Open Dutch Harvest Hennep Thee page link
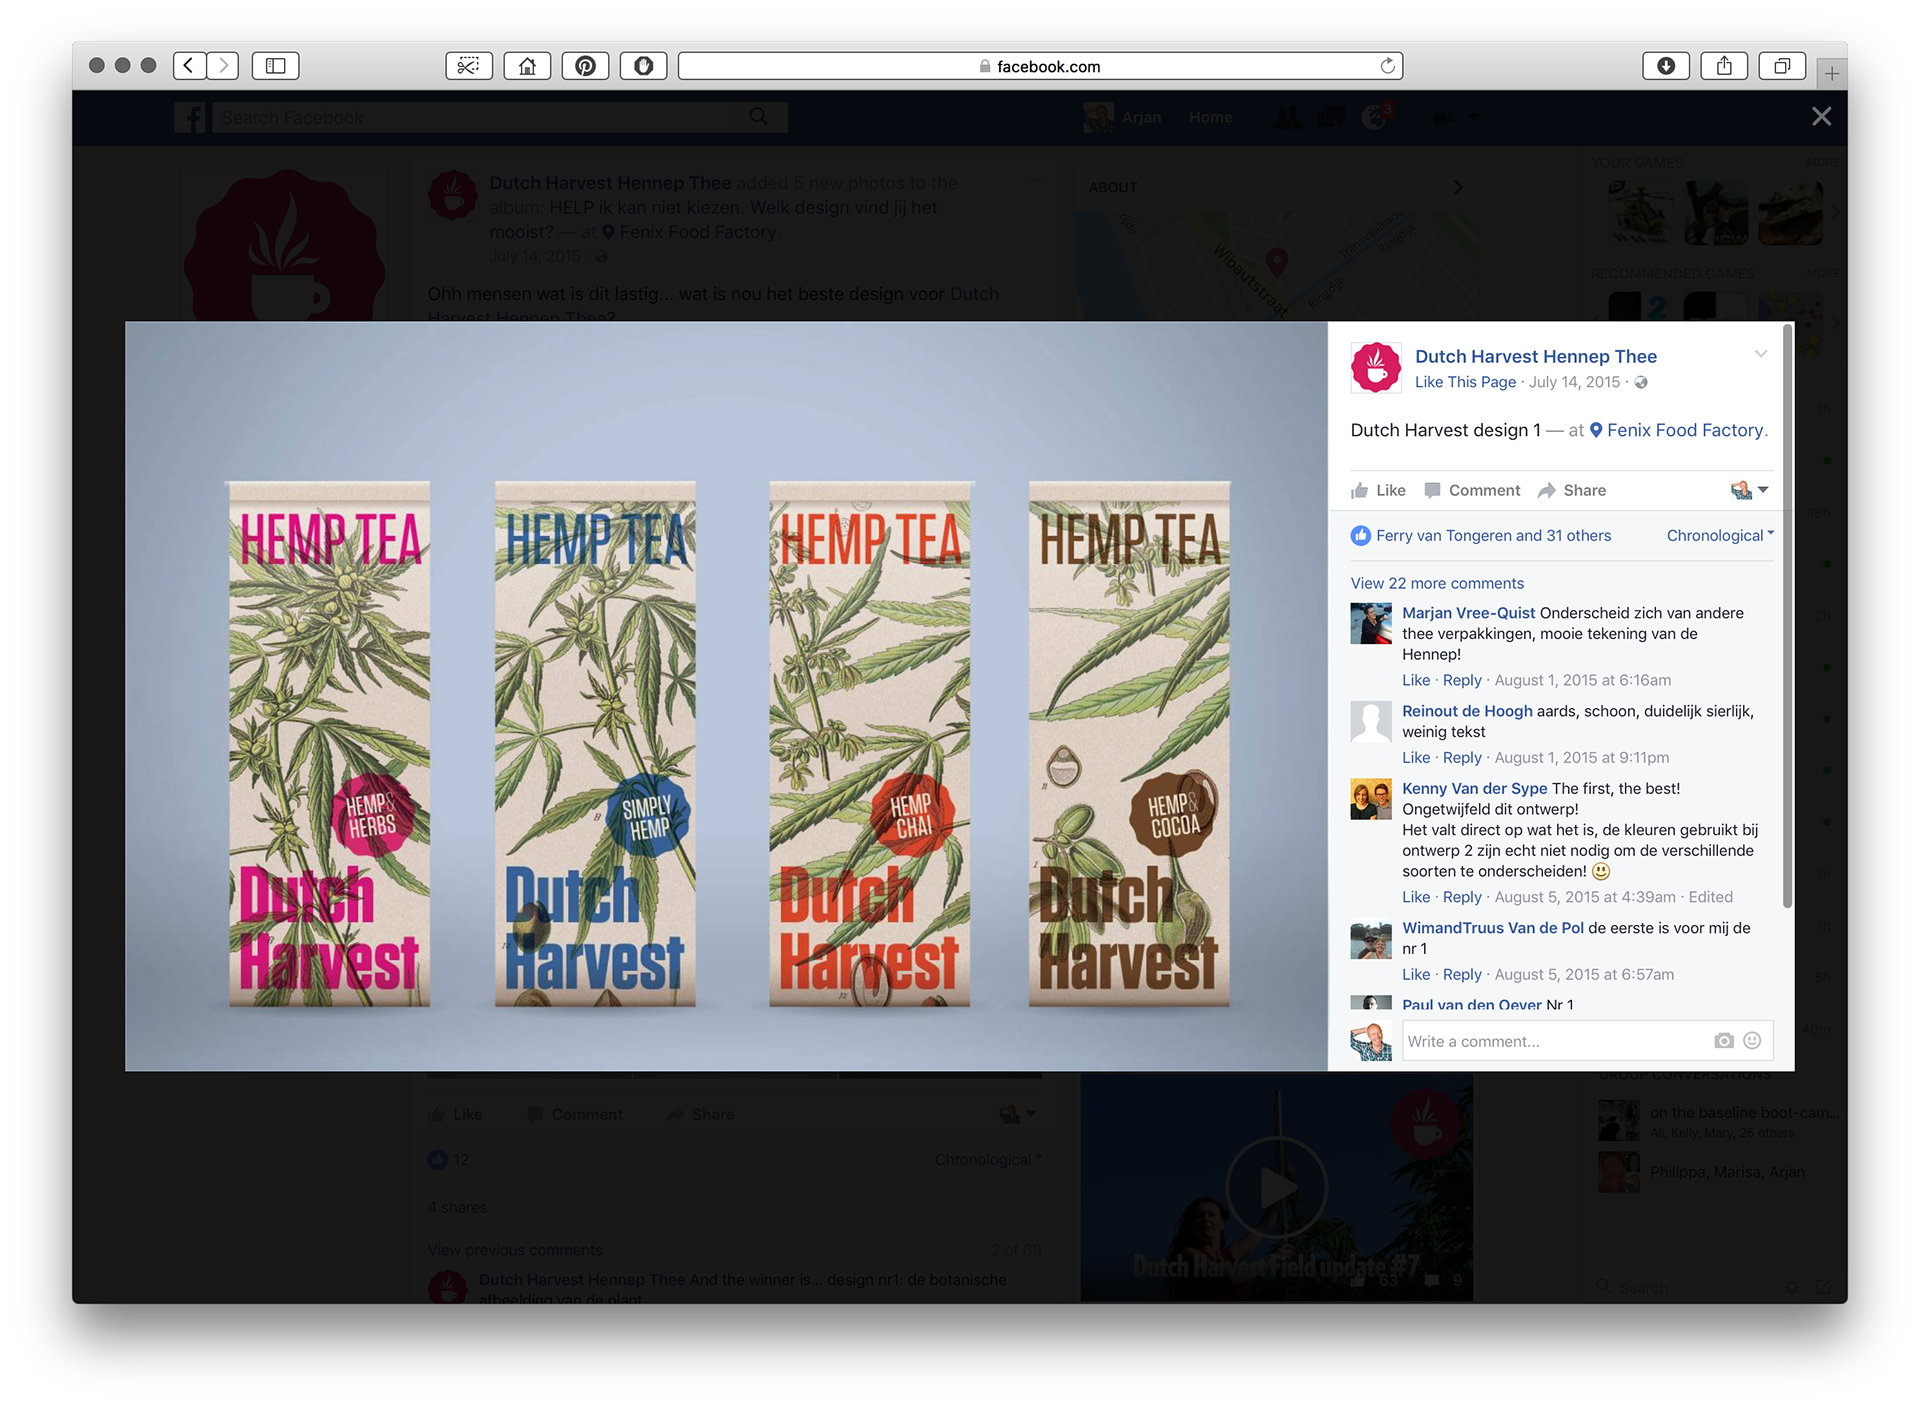Screen dimensions: 1920x1407 (x=1535, y=356)
